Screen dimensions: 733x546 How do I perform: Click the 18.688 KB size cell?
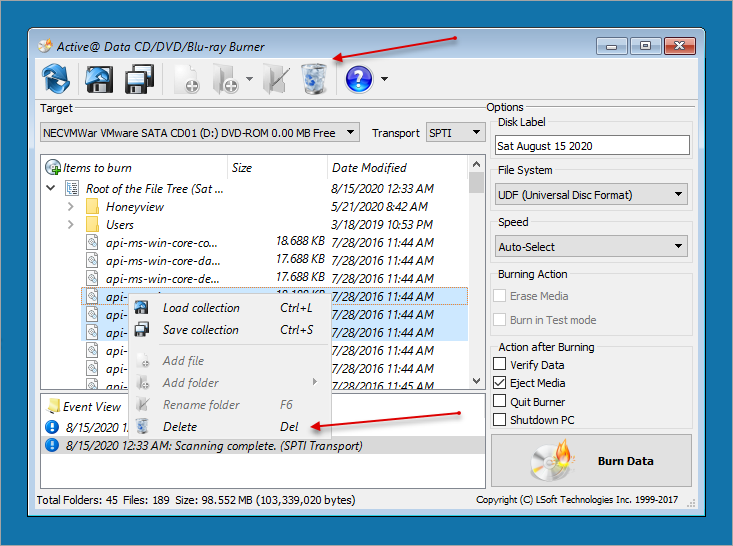click(300, 241)
